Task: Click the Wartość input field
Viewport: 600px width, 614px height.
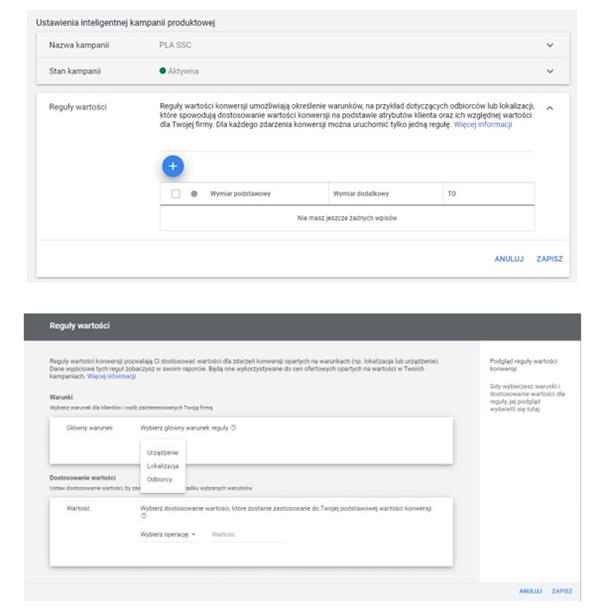Action: (245, 535)
